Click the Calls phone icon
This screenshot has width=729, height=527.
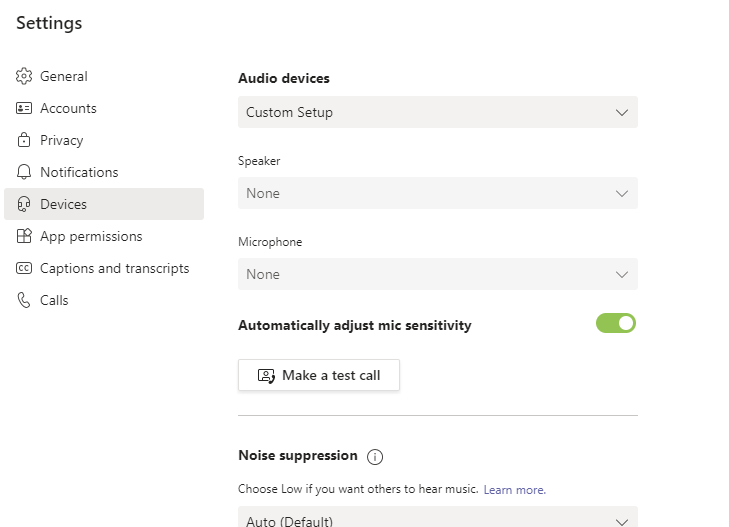pyautogui.click(x=24, y=300)
